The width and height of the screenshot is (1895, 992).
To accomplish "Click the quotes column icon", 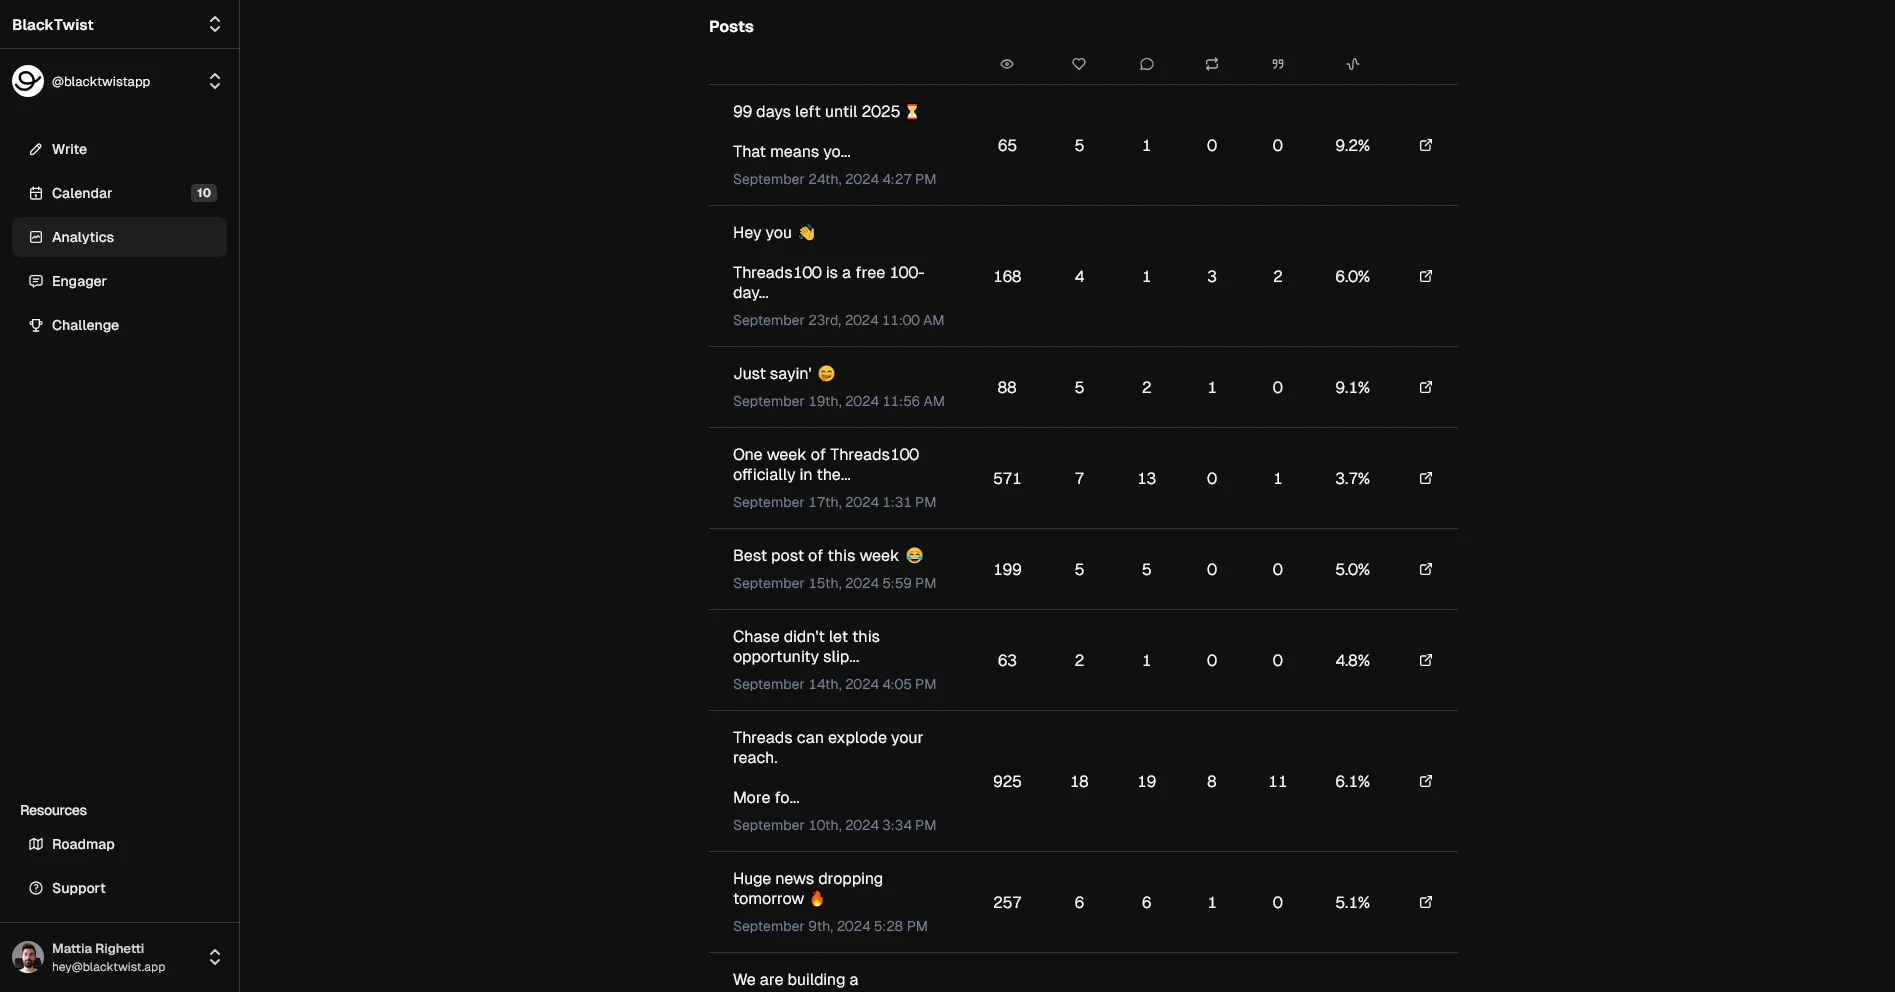I will tap(1277, 63).
